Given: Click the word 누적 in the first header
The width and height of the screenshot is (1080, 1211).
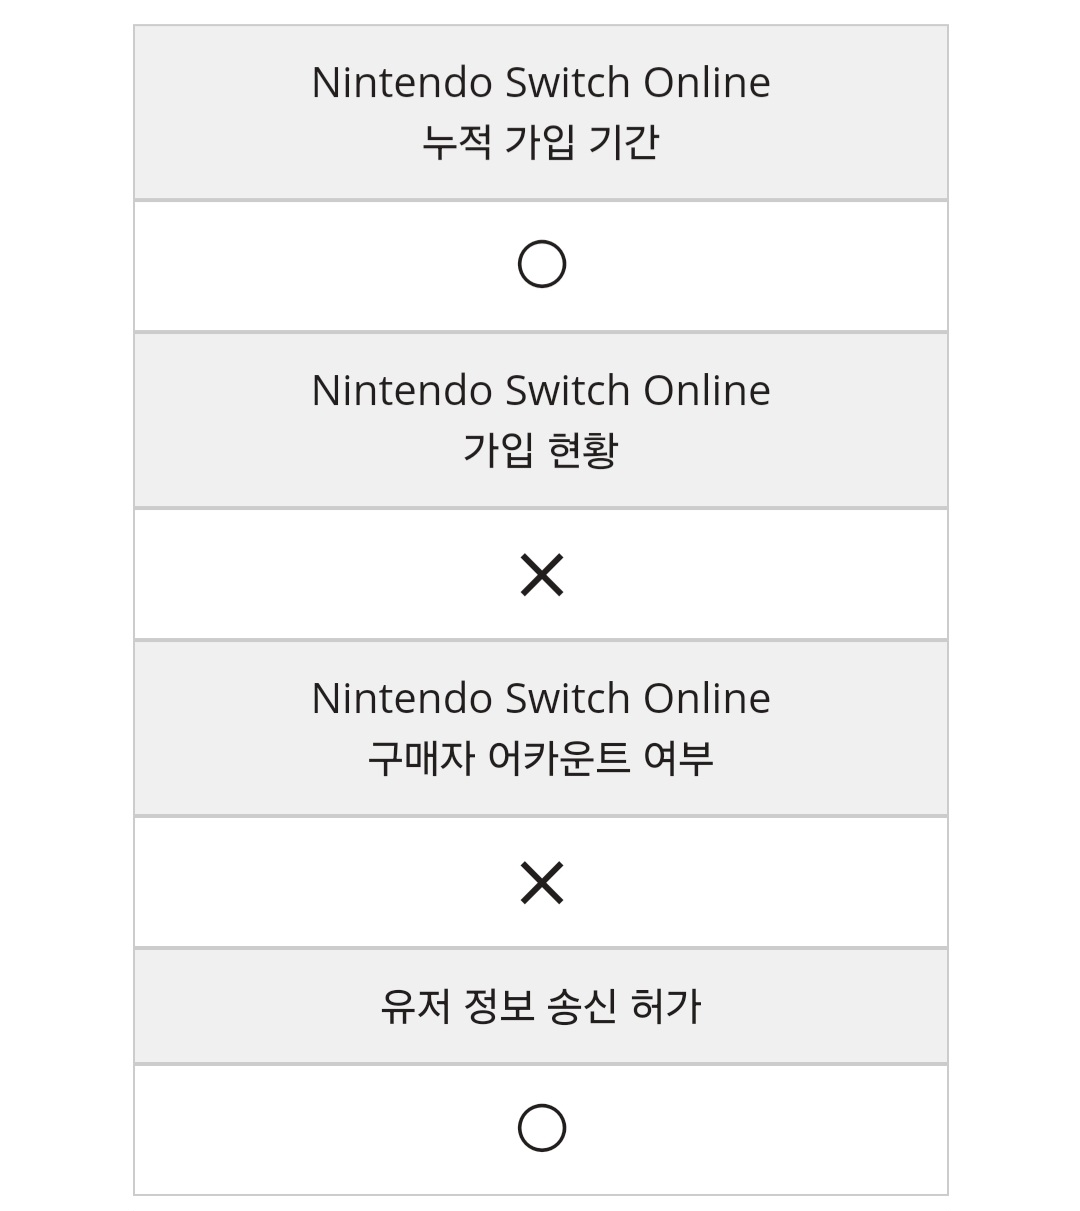Looking at the screenshot, I should [456, 142].
